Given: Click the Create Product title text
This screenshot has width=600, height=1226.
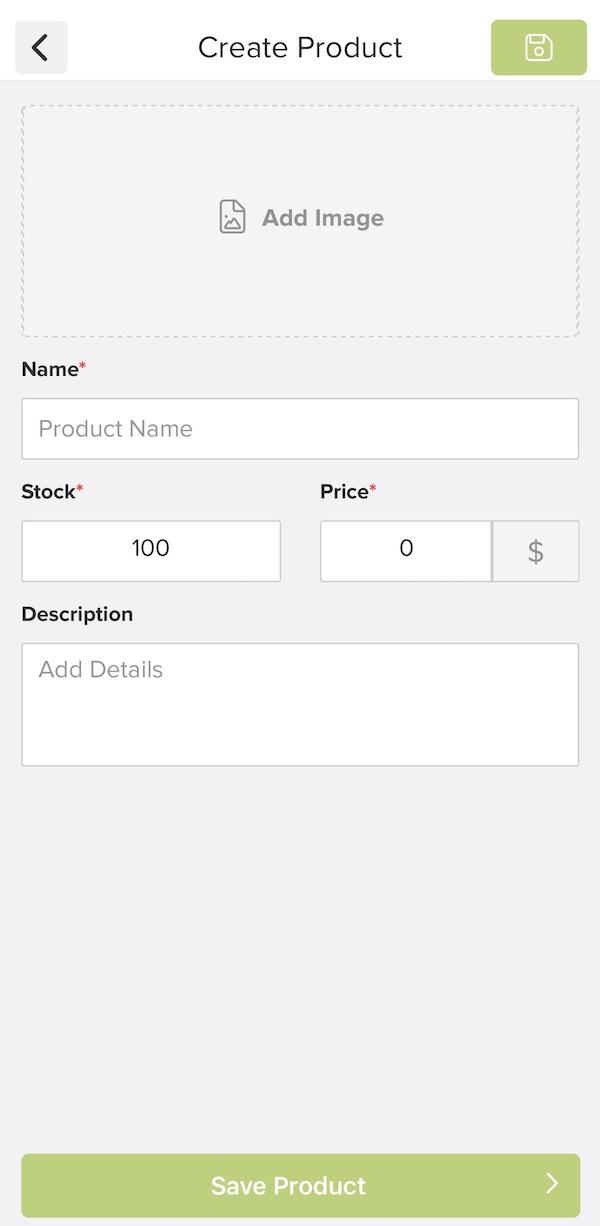Looking at the screenshot, I should click(300, 46).
